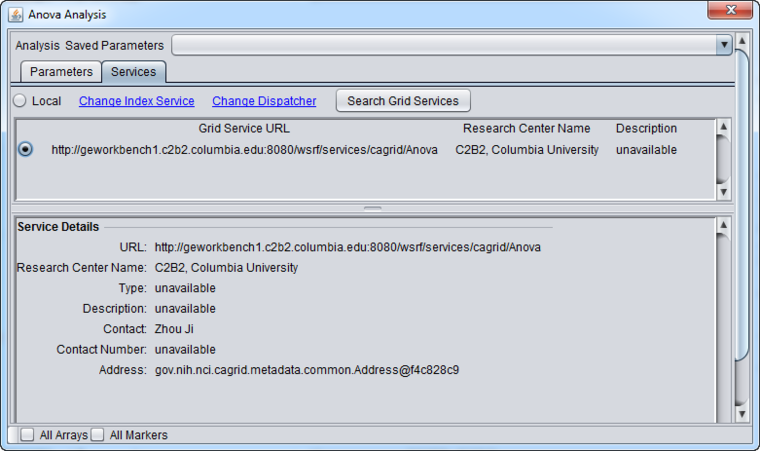Click down arrow of outer window scrollbar
Viewport: 760px width, 451px height.
742,412
